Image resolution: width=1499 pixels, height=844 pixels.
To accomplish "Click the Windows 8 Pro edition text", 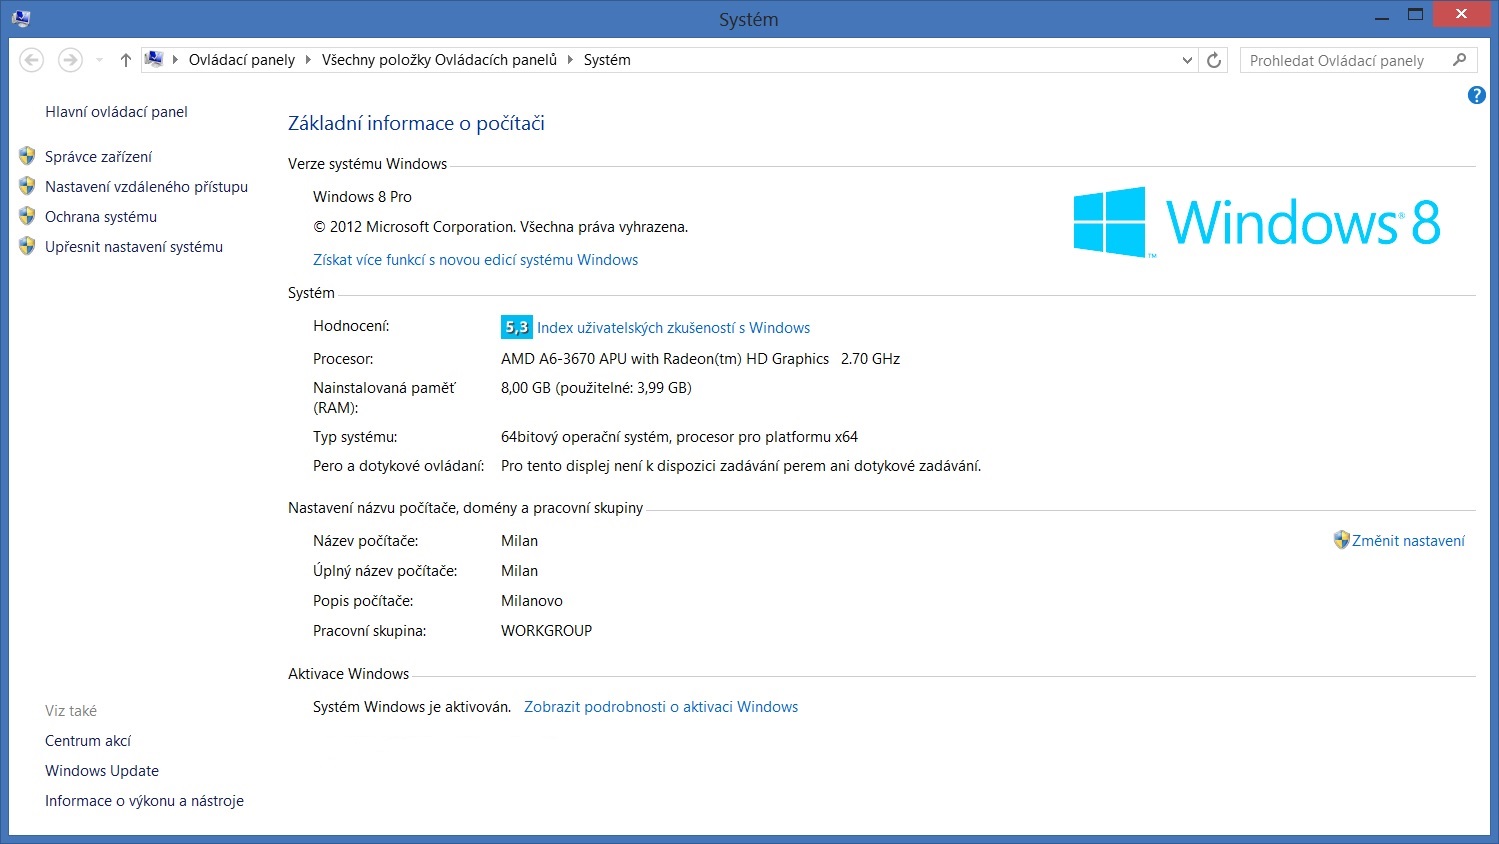I will coord(362,197).
